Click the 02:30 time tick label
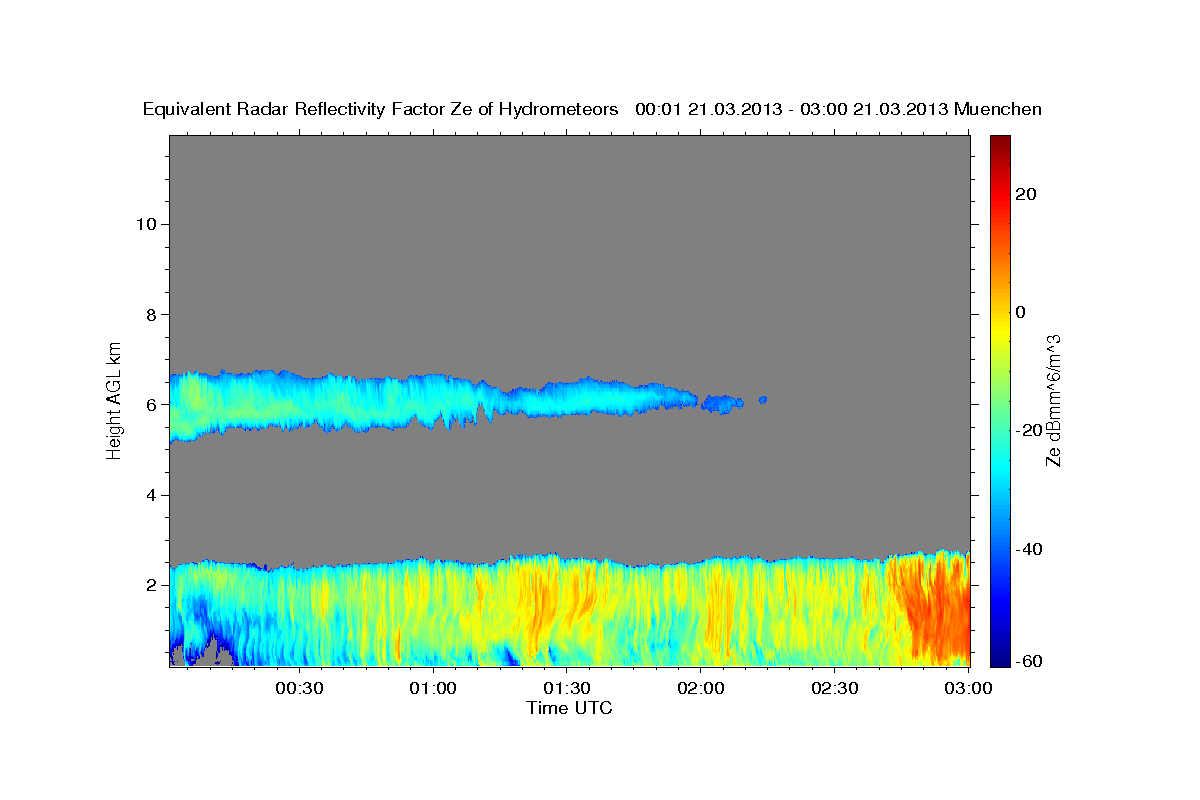Image resolution: width=1200 pixels, height=800 pixels. point(835,688)
